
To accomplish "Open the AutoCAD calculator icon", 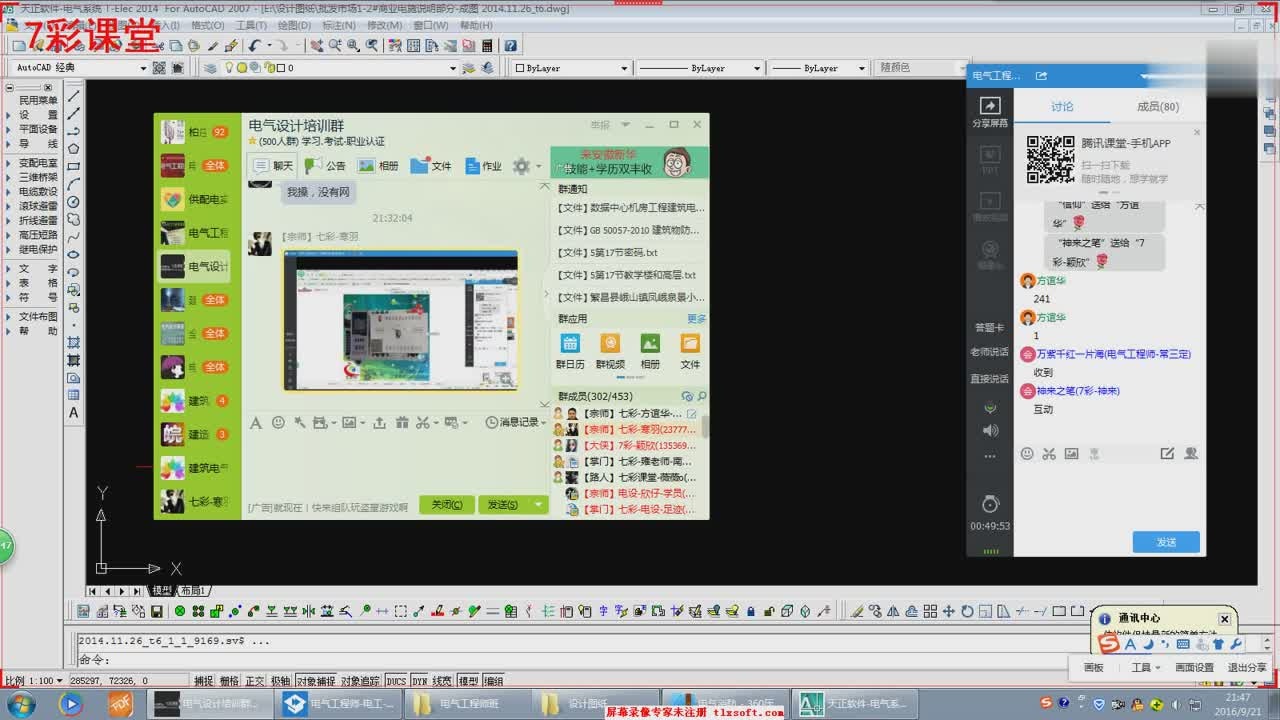I will click(487, 46).
